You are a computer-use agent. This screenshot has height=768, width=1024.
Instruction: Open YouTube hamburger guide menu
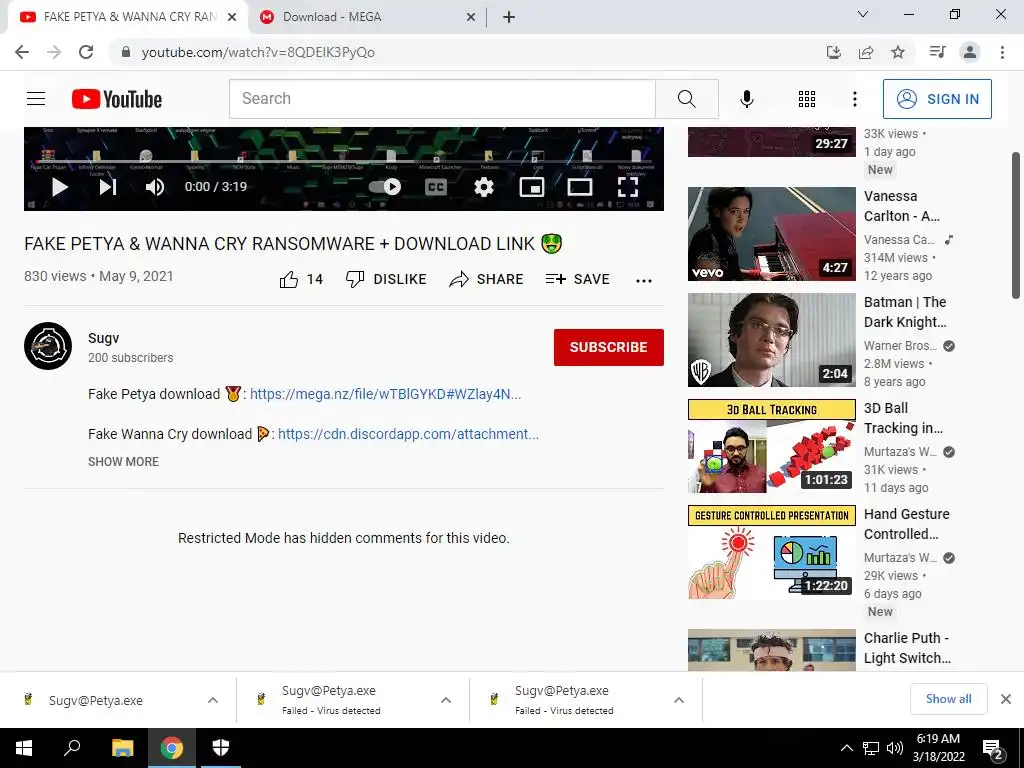tap(36, 99)
